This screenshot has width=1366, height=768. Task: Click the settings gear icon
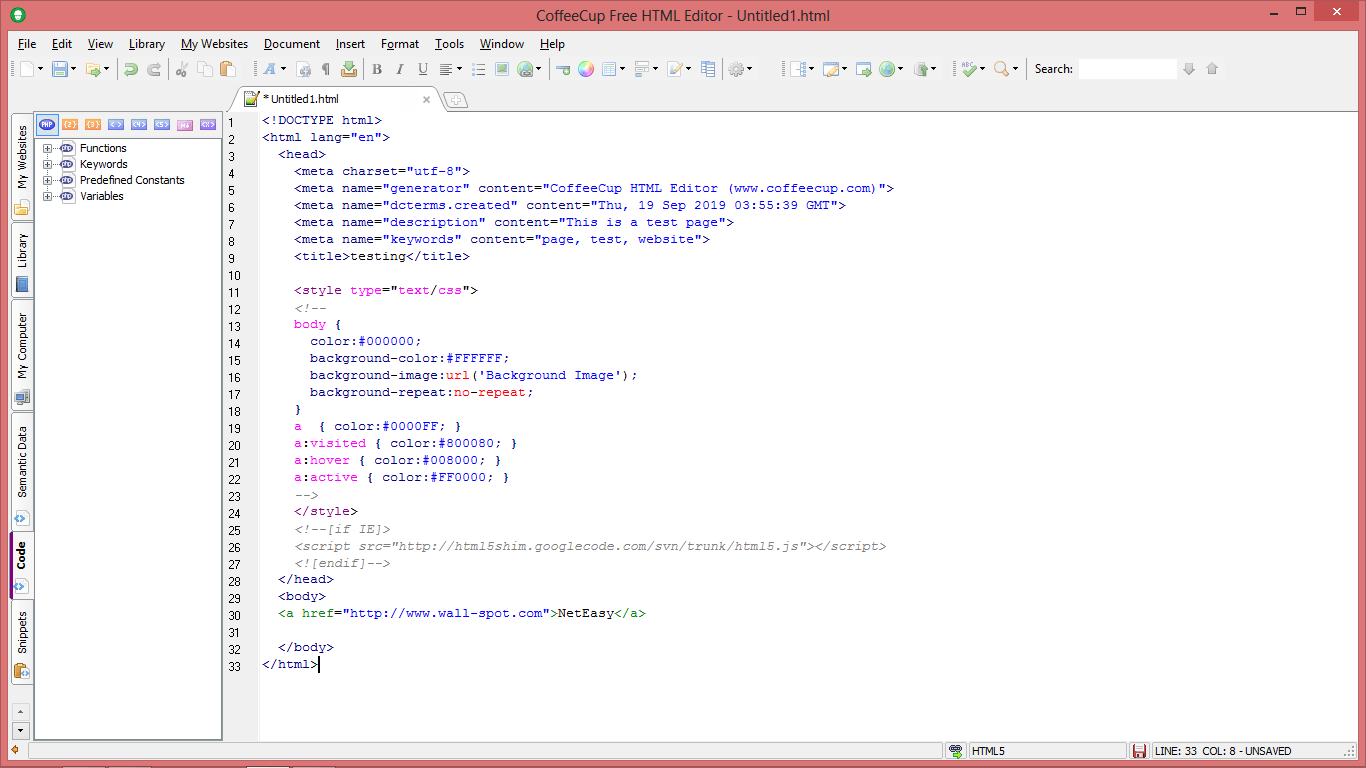737,69
